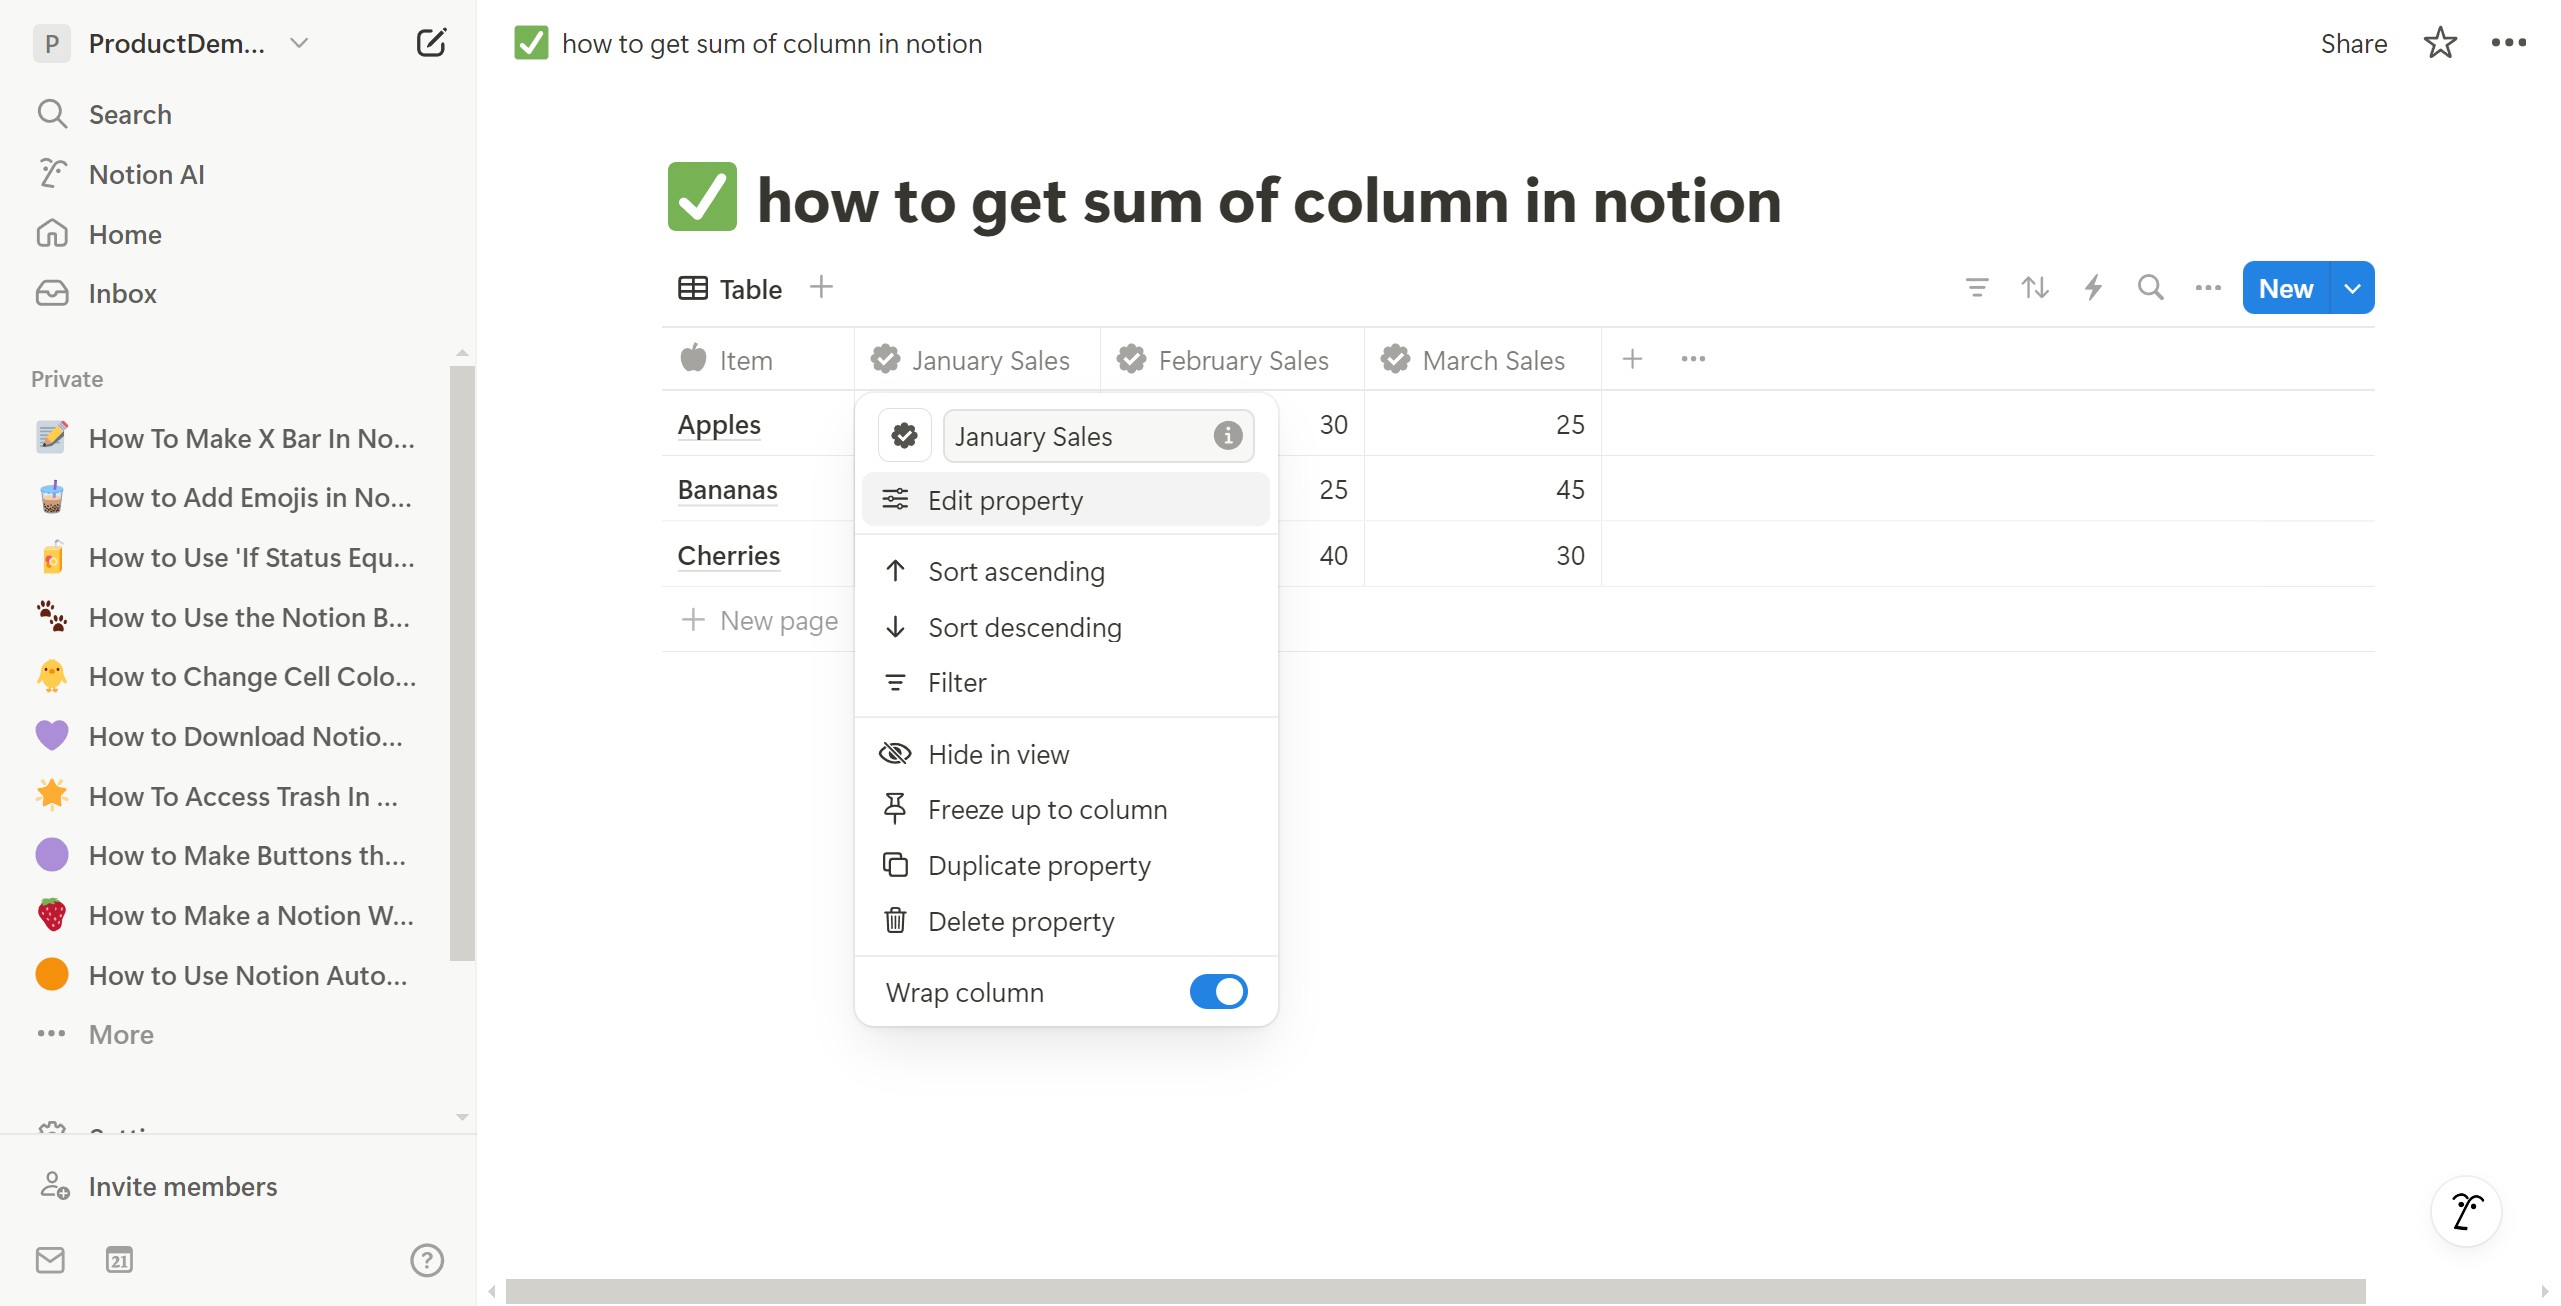This screenshot has width=2561, height=1306.
Task: Star this page as favorite
Action: pyautogui.click(x=2440, y=43)
